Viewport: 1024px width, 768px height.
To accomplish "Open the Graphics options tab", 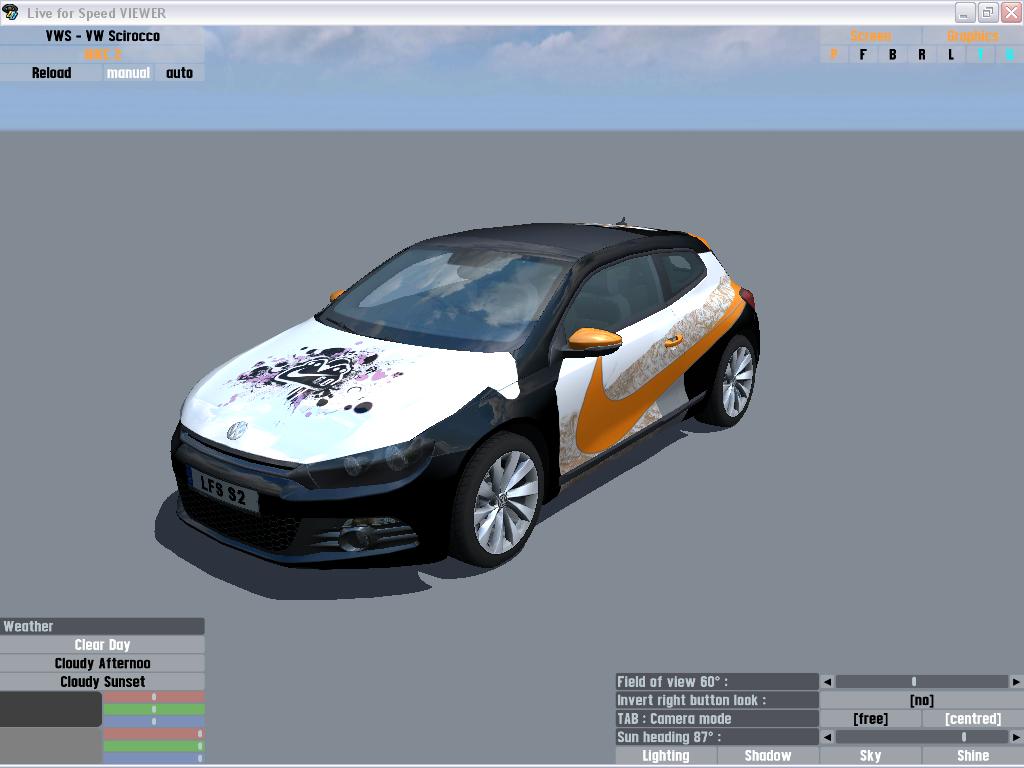I will [x=972, y=36].
